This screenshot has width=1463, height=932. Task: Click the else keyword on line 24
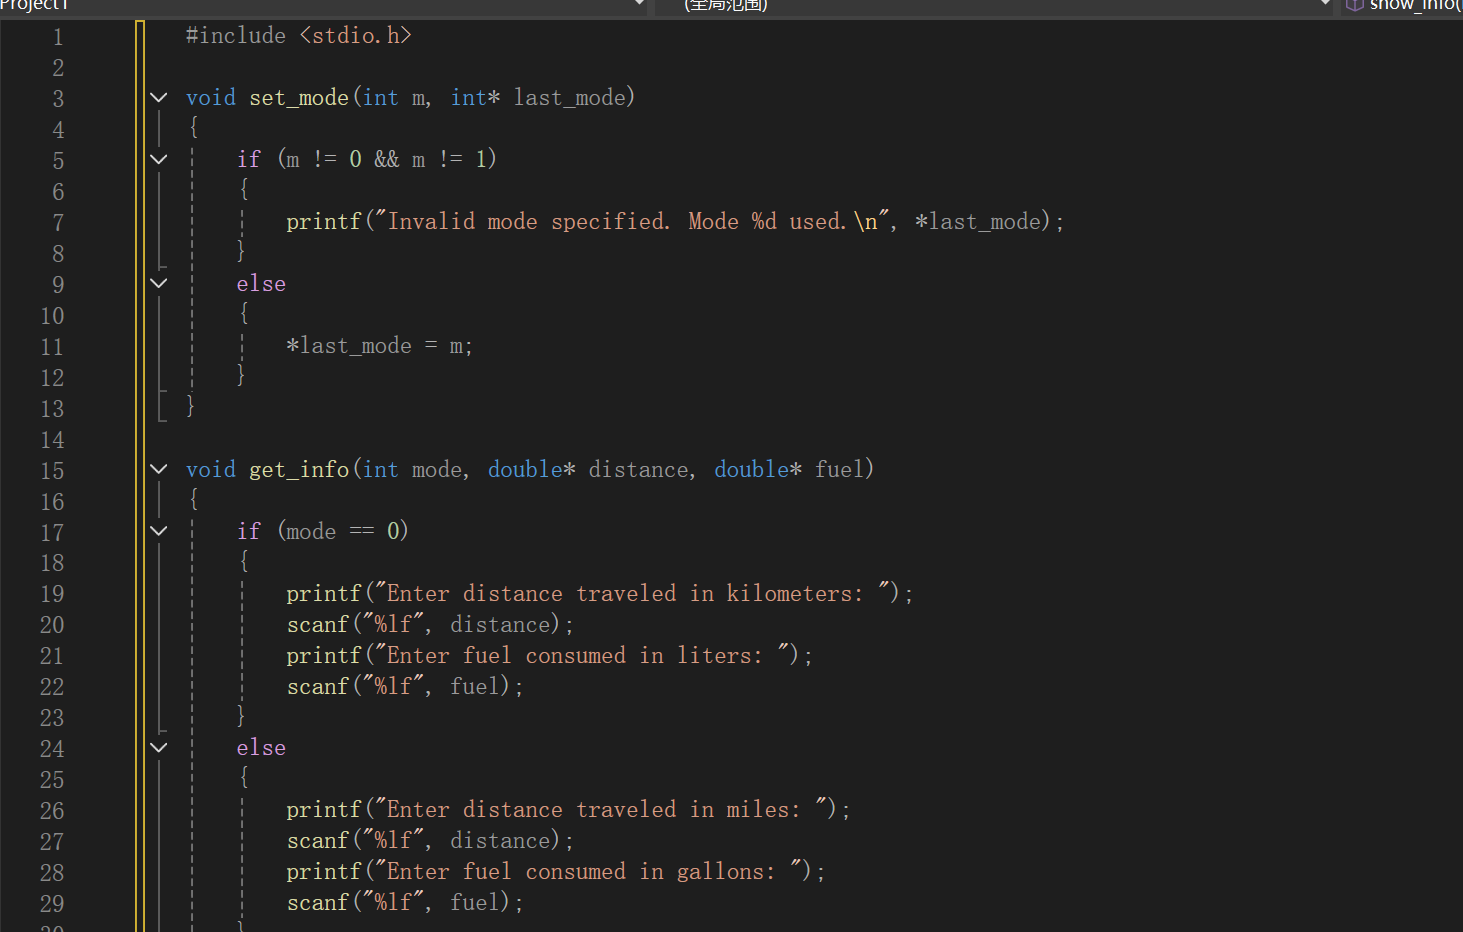pyautogui.click(x=261, y=748)
